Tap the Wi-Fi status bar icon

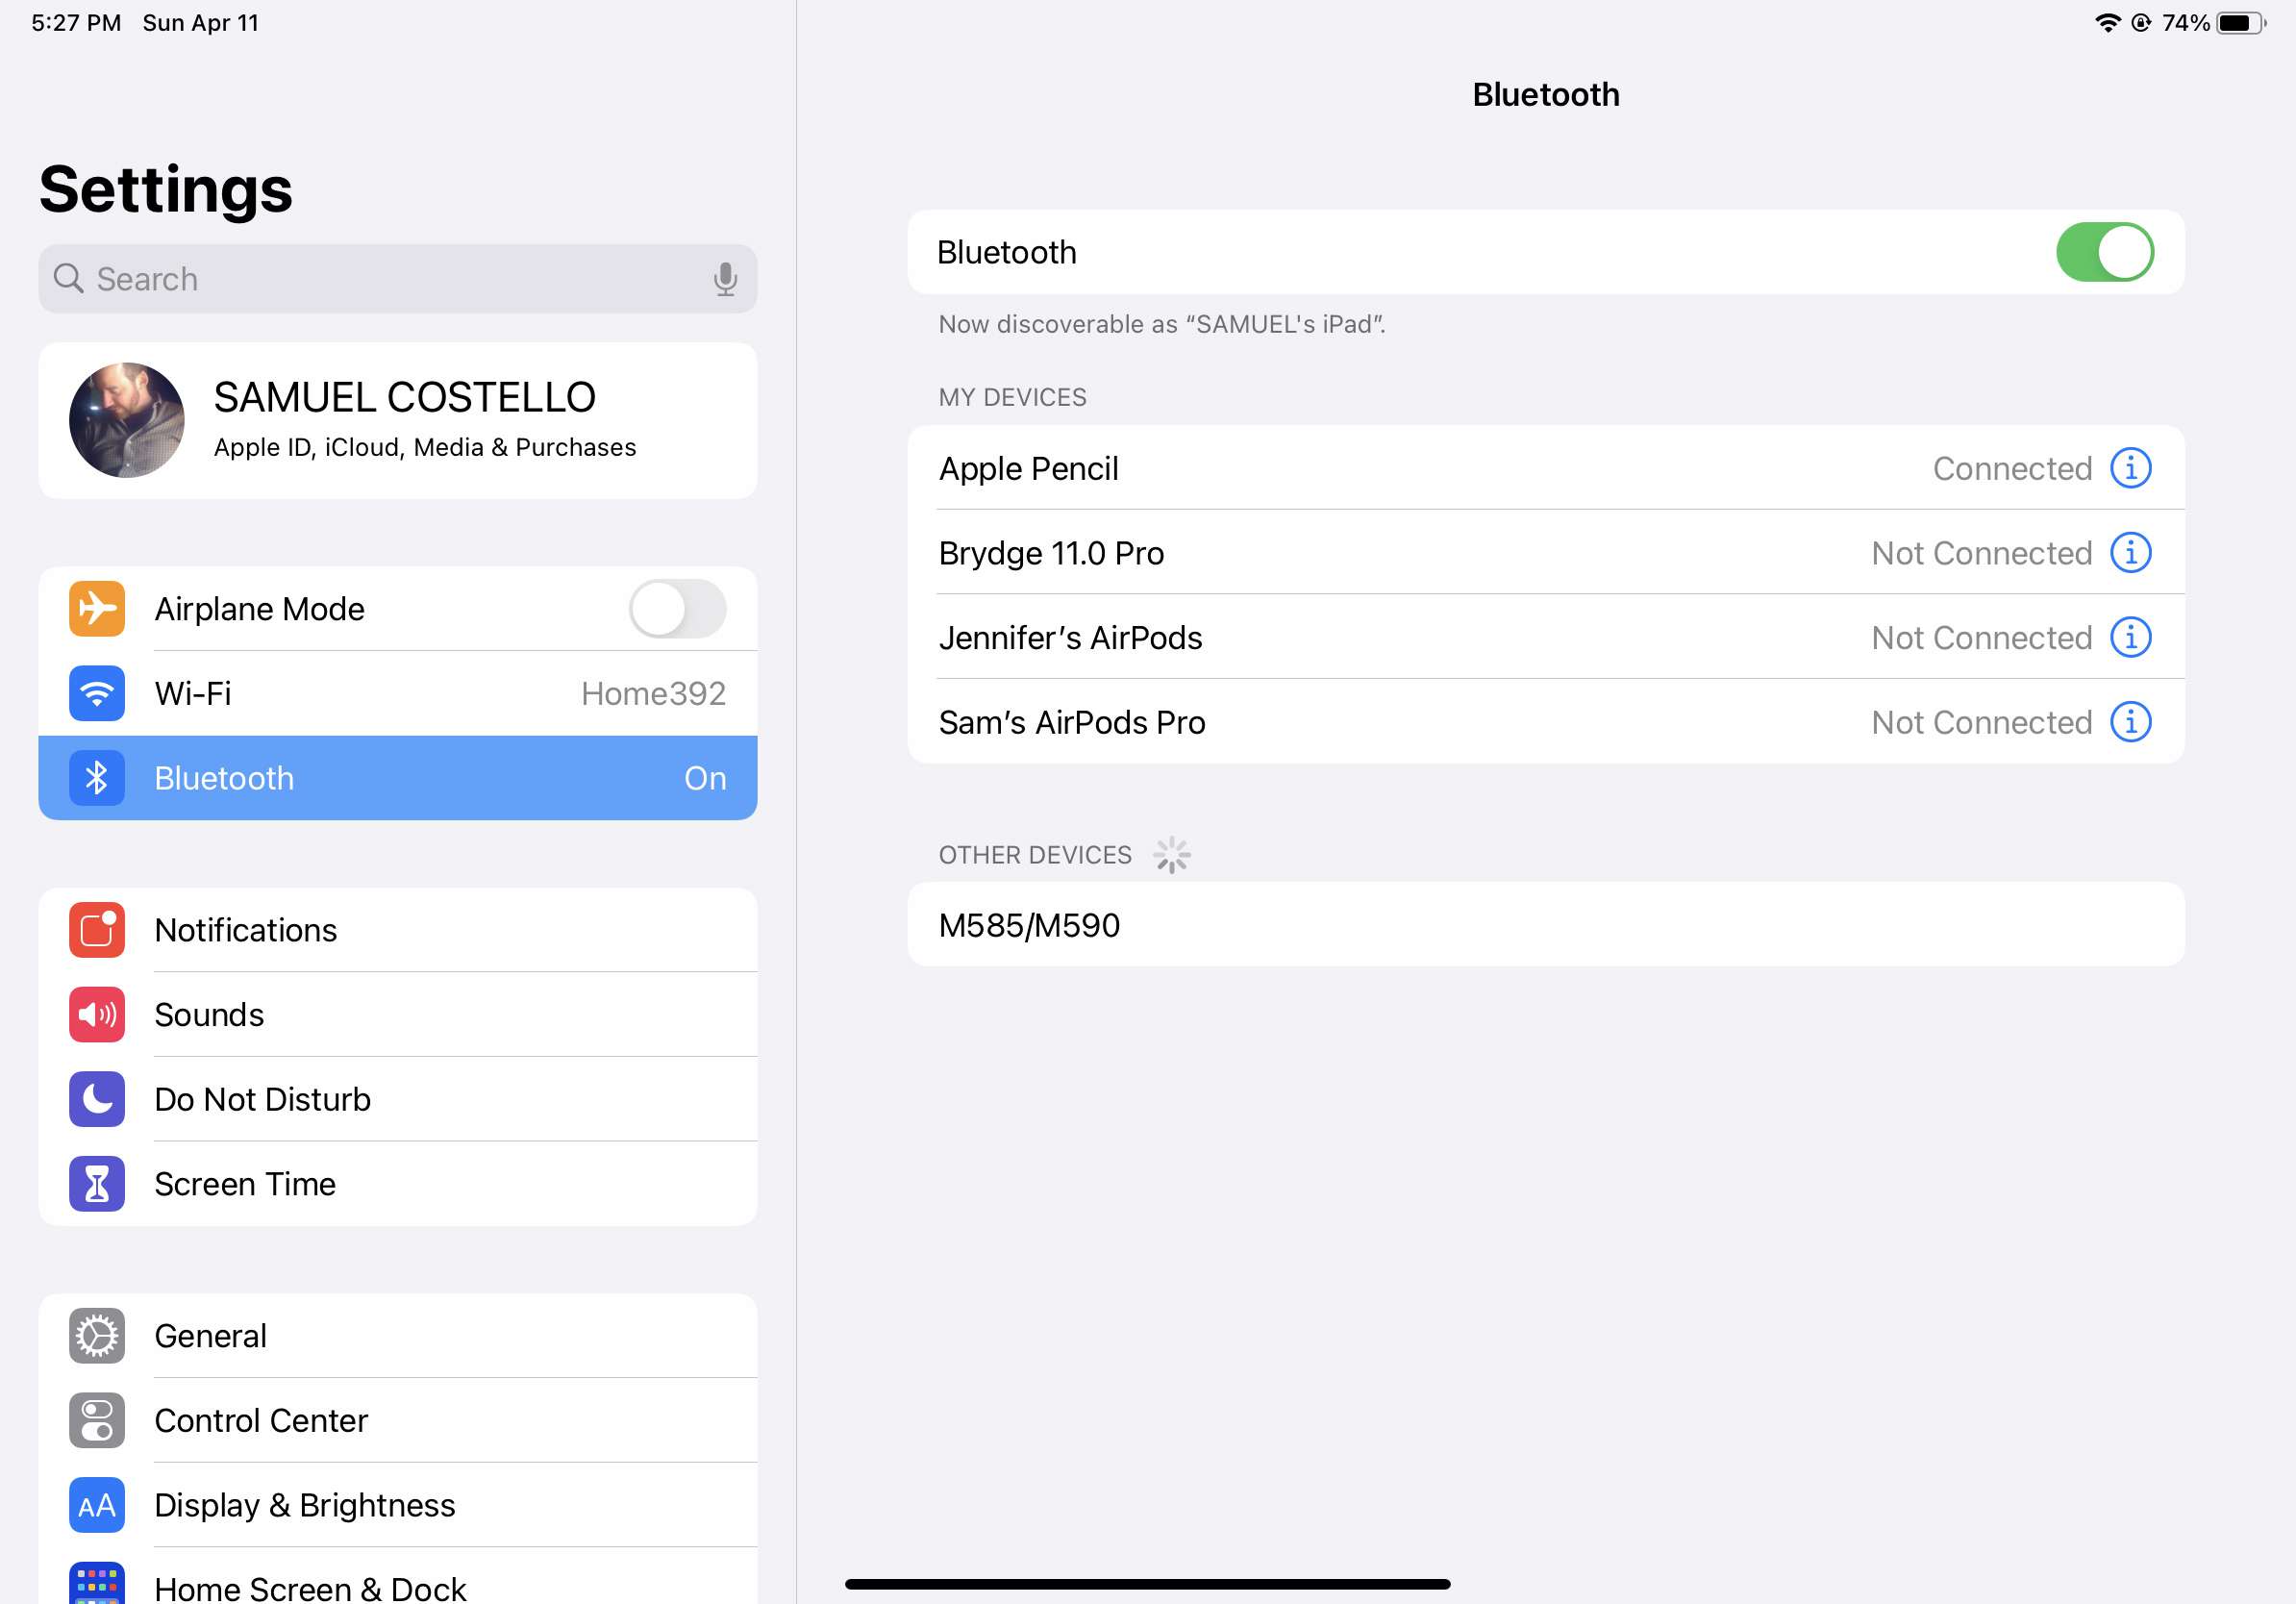pos(2107,22)
